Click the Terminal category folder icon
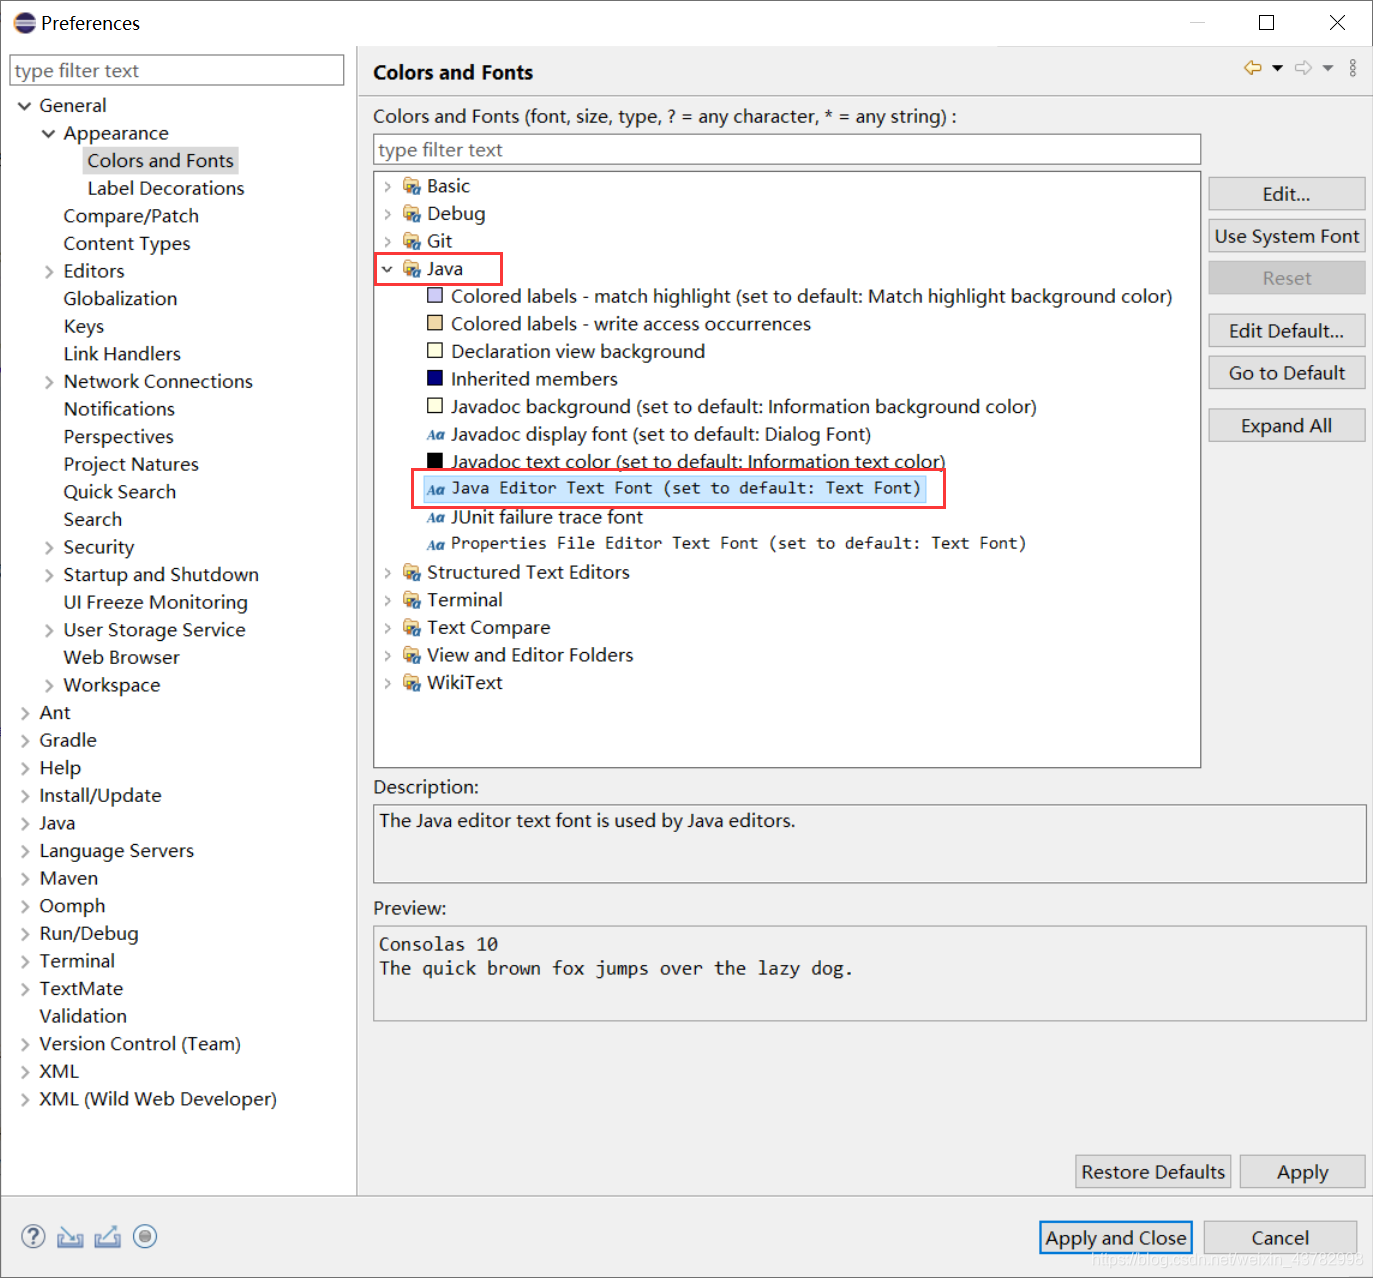Viewport: 1373px width, 1278px height. [412, 600]
